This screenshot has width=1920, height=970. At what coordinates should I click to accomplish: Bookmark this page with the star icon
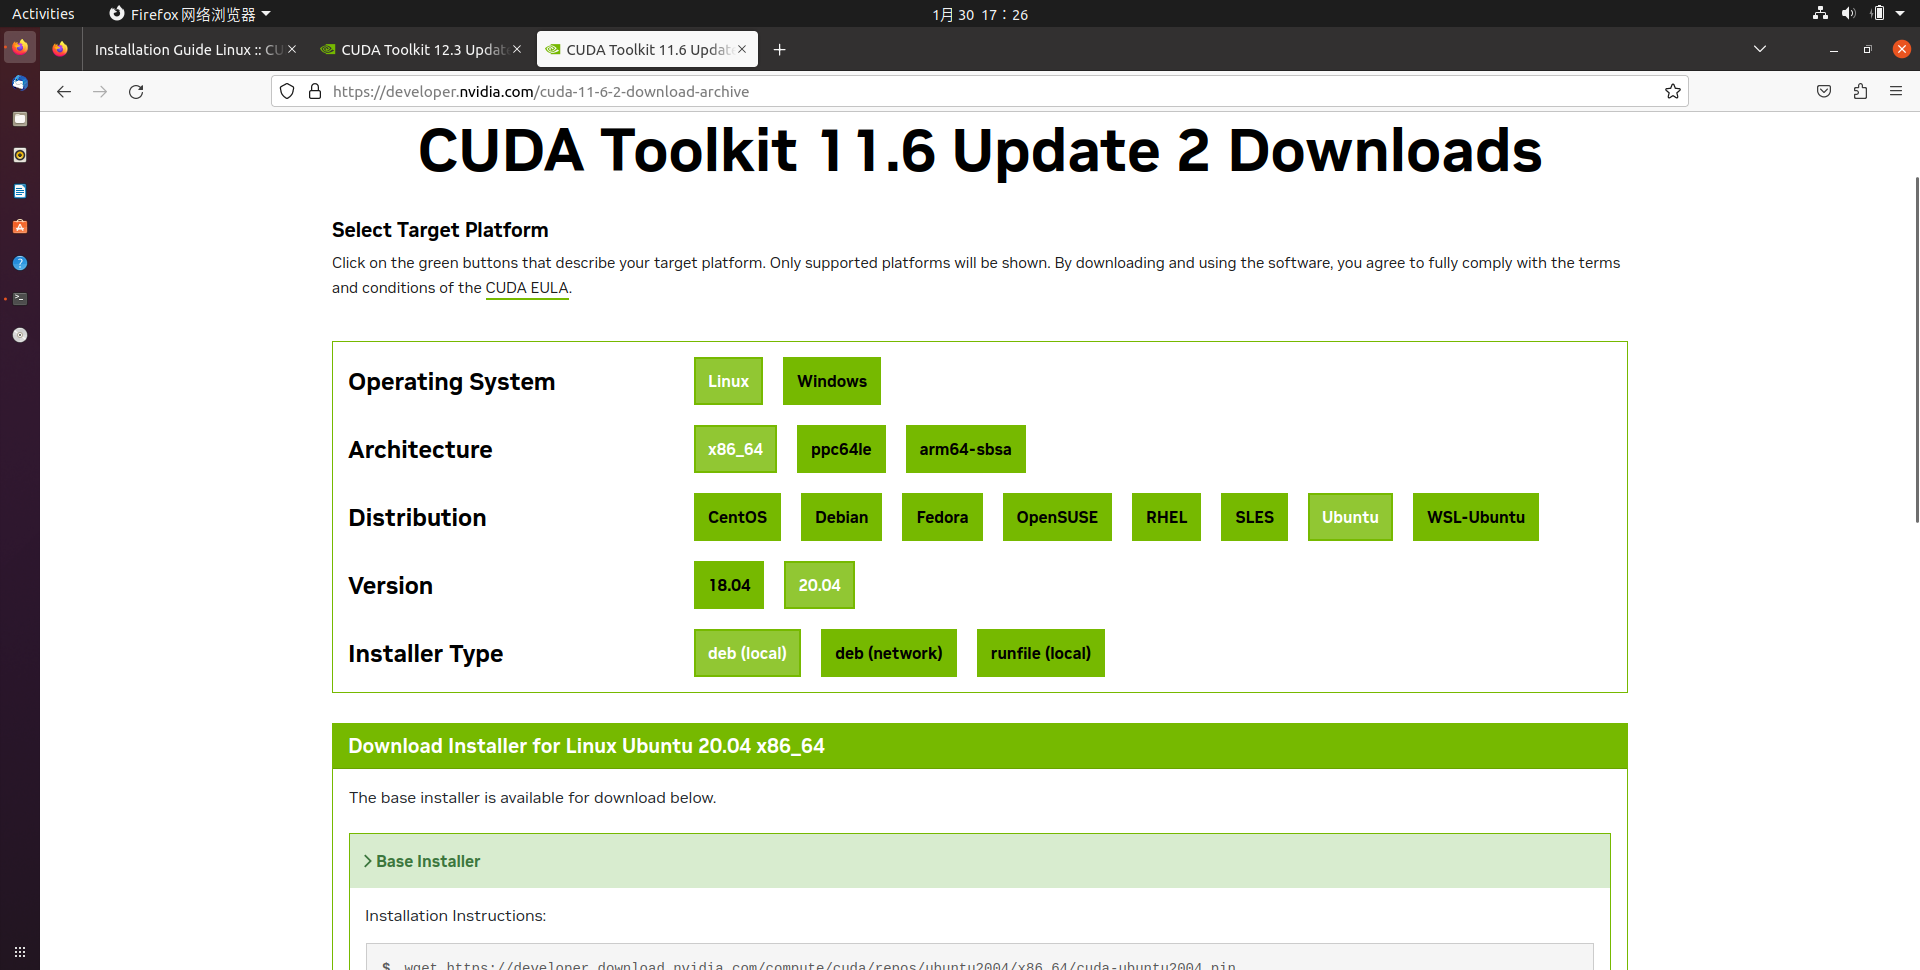click(1672, 92)
